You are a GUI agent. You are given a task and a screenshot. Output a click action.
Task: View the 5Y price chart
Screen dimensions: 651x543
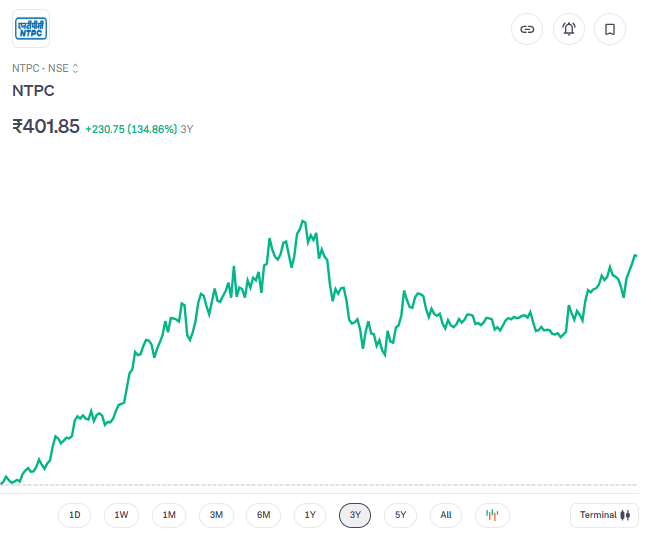pyautogui.click(x=400, y=515)
